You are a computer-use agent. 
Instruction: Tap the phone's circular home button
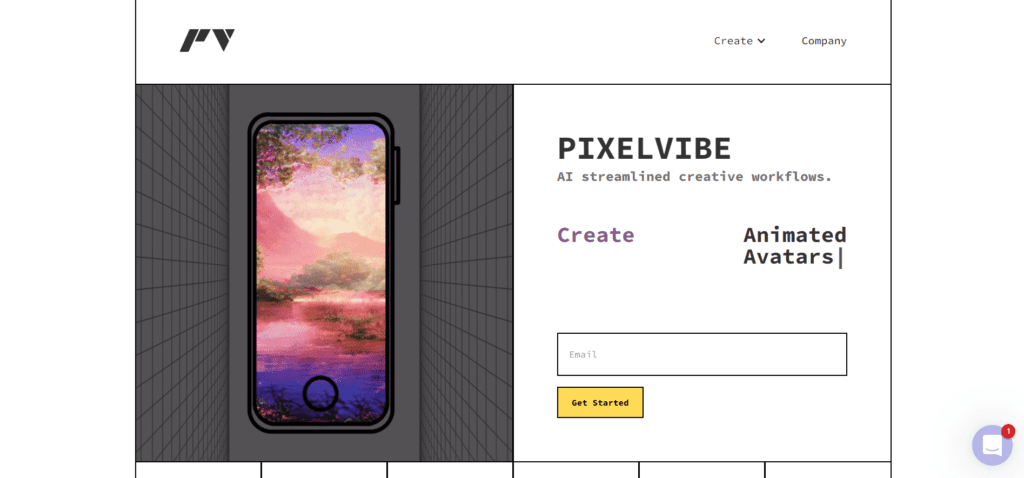tap(320, 393)
